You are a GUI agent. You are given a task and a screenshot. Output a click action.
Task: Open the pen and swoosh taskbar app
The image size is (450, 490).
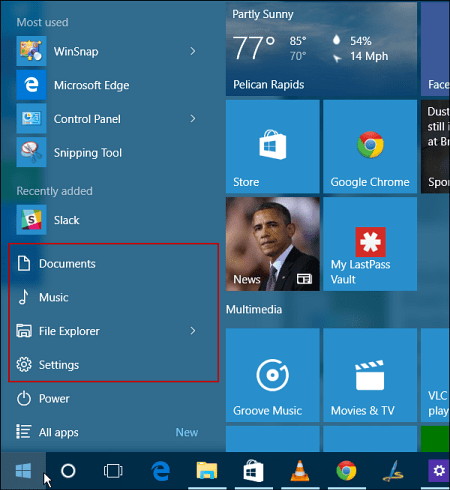point(393,471)
